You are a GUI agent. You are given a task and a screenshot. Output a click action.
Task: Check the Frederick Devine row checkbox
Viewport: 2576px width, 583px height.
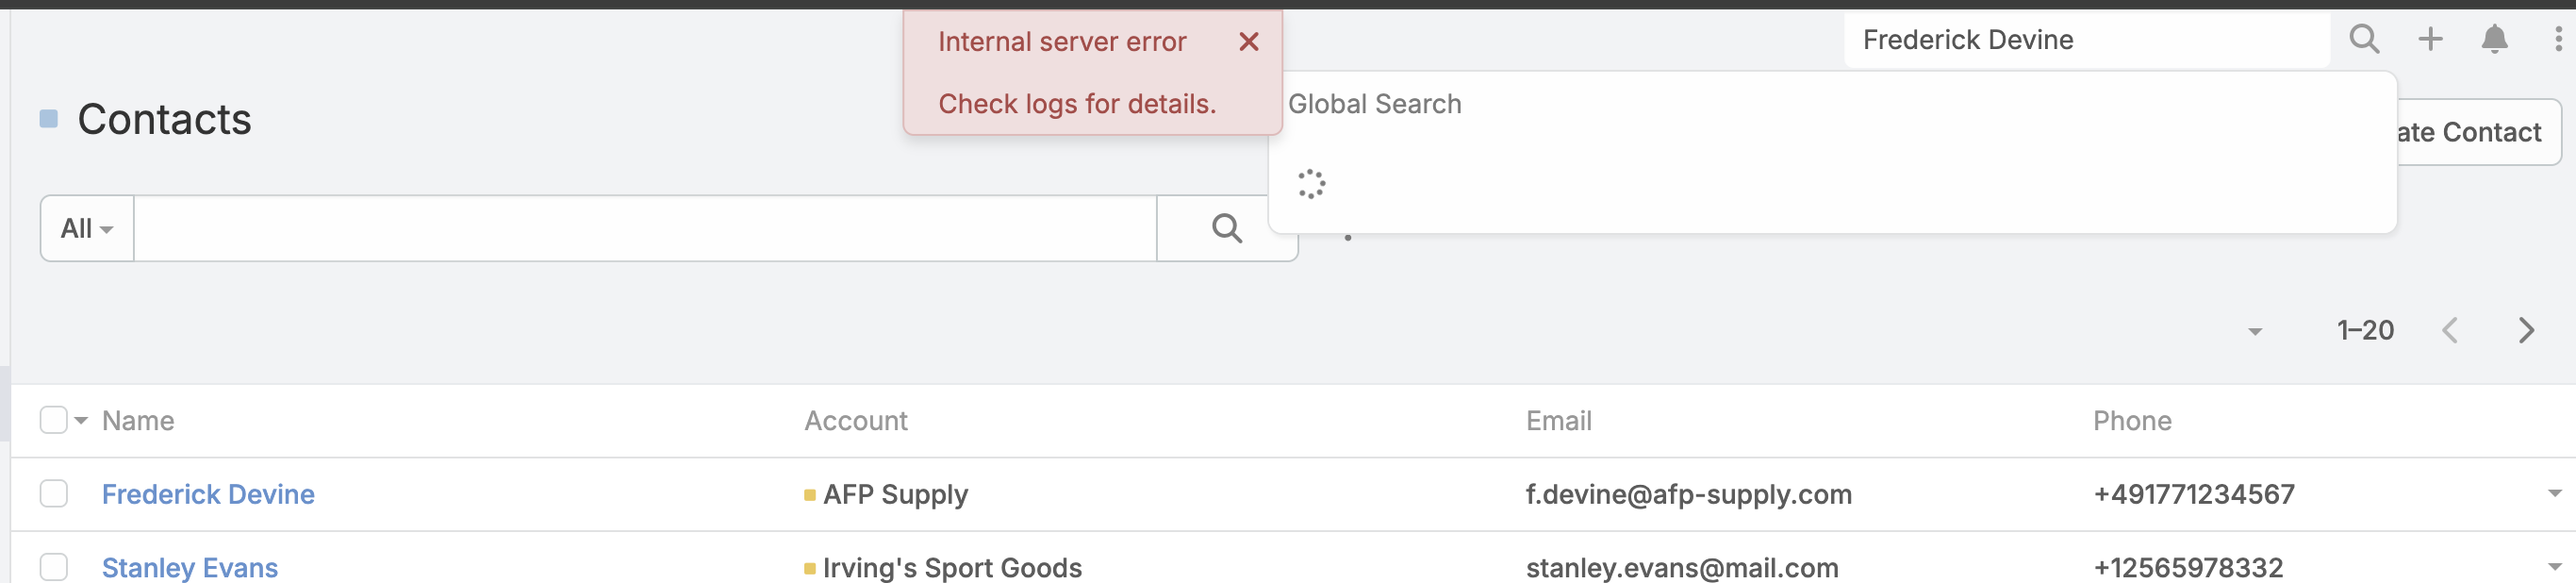tap(54, 494)
